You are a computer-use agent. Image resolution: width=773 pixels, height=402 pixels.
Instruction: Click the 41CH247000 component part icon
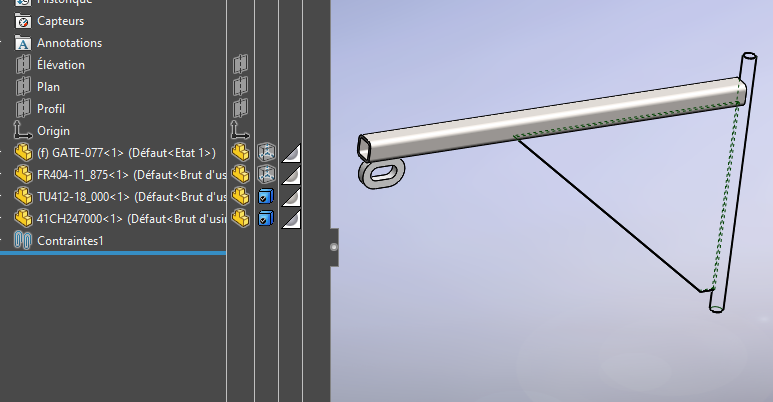pos(23,219)
